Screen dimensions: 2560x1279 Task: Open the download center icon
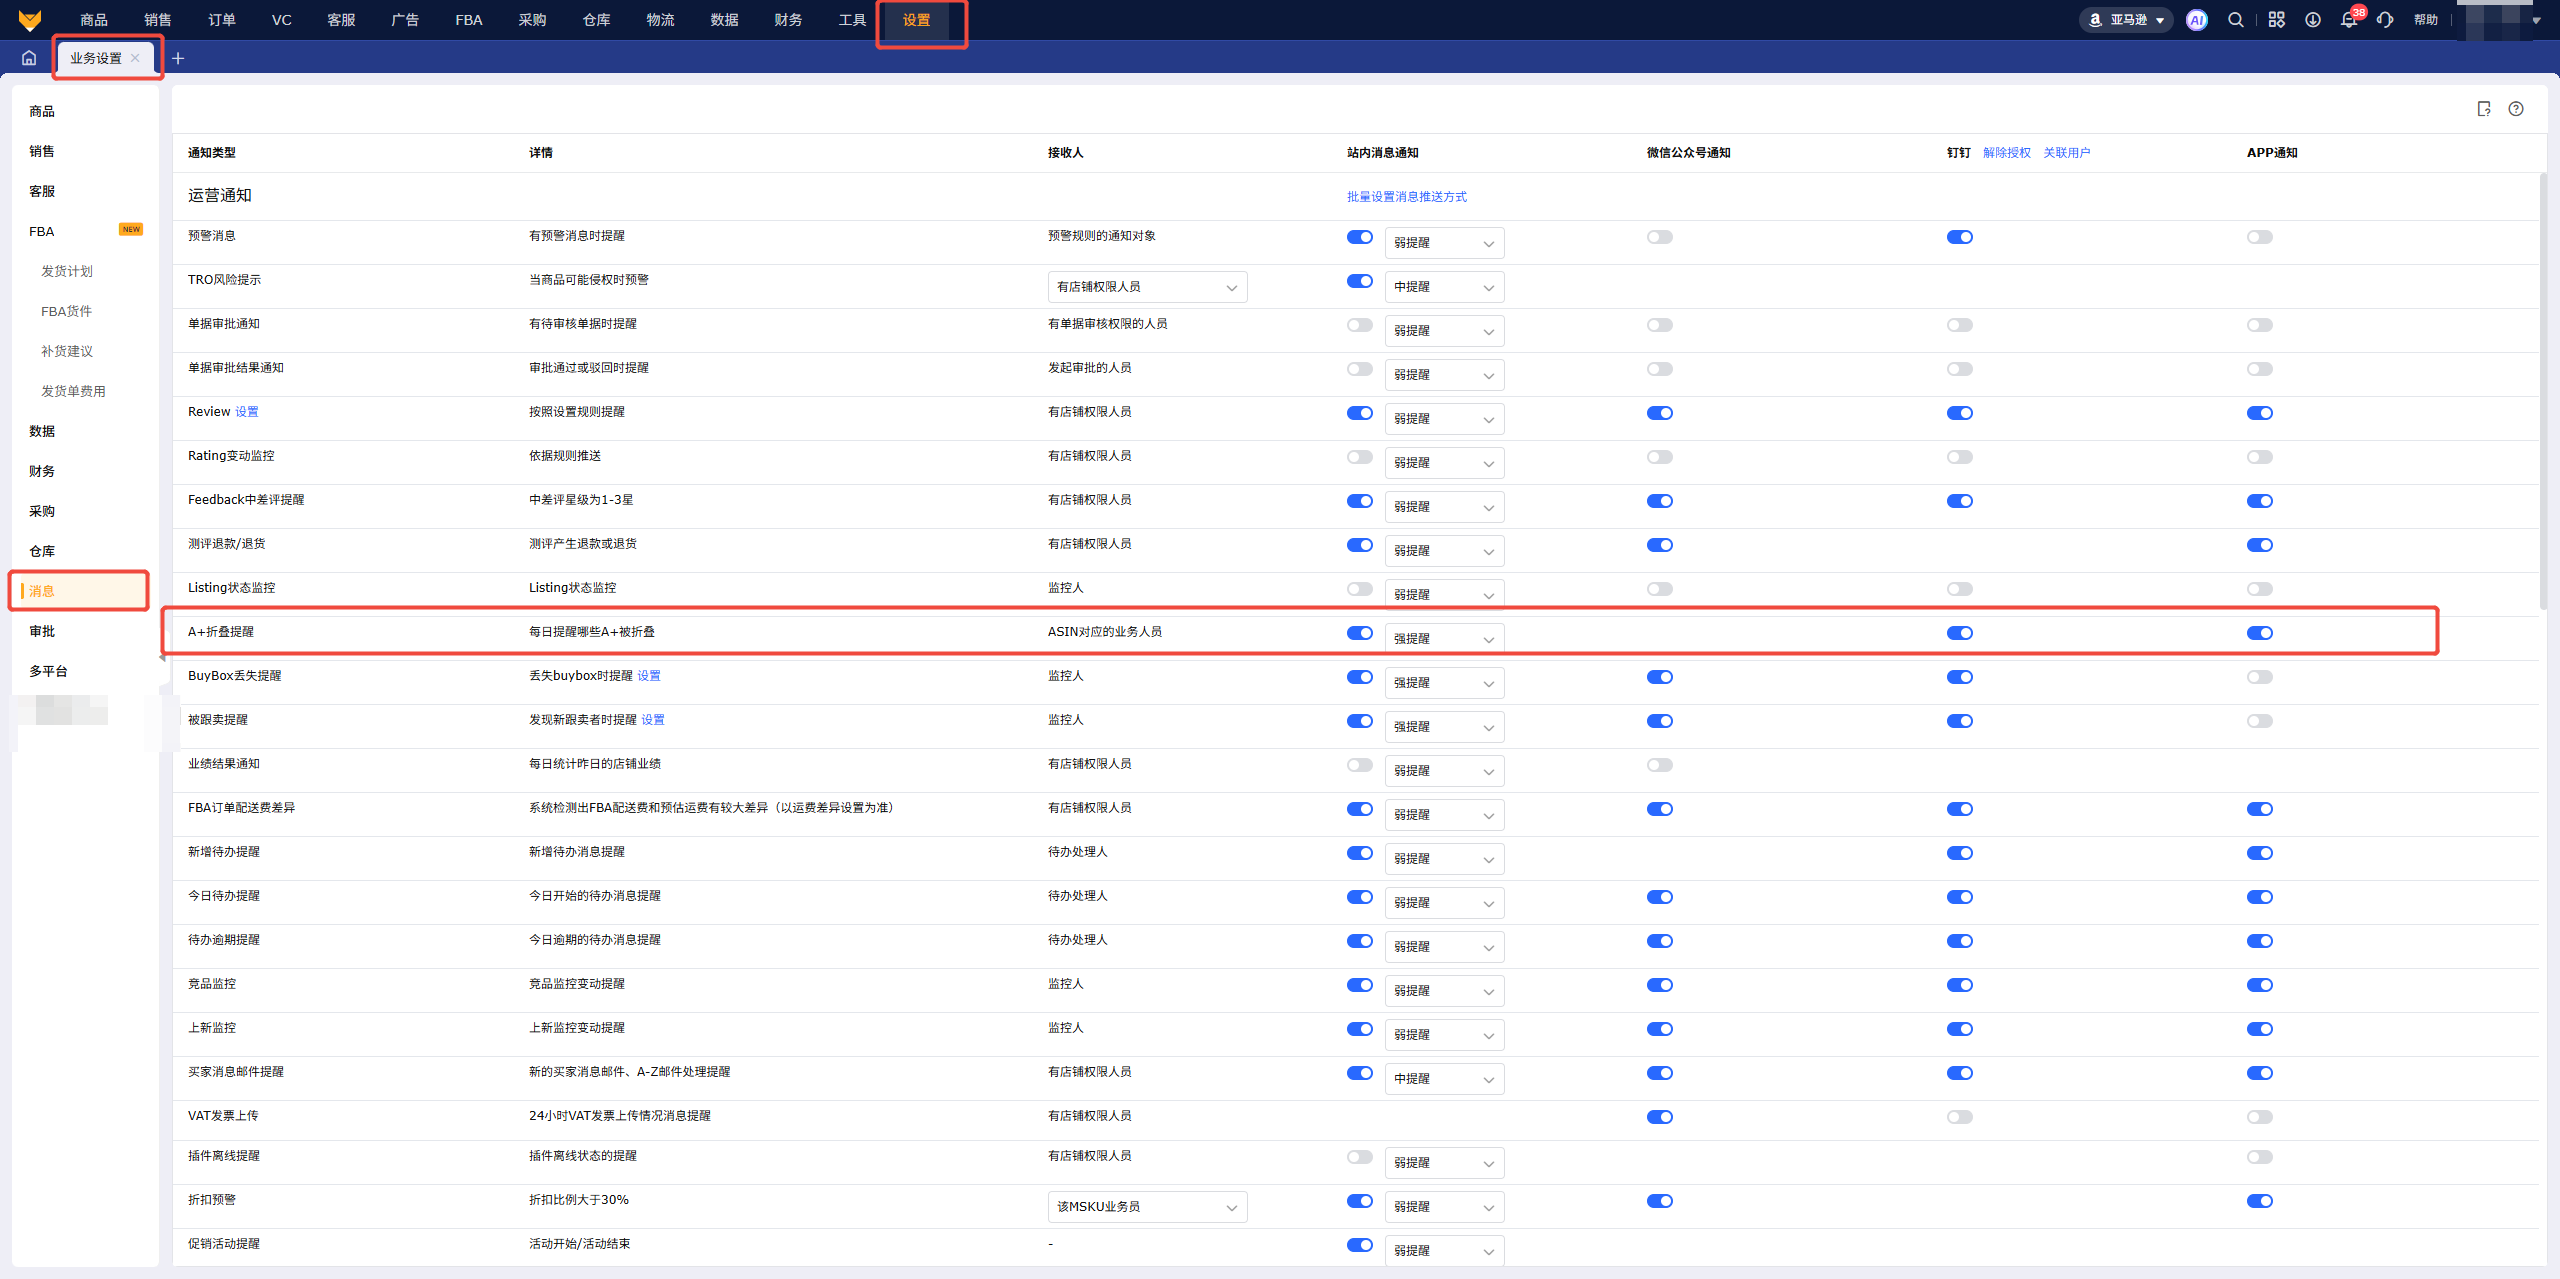coord(2313,20)
